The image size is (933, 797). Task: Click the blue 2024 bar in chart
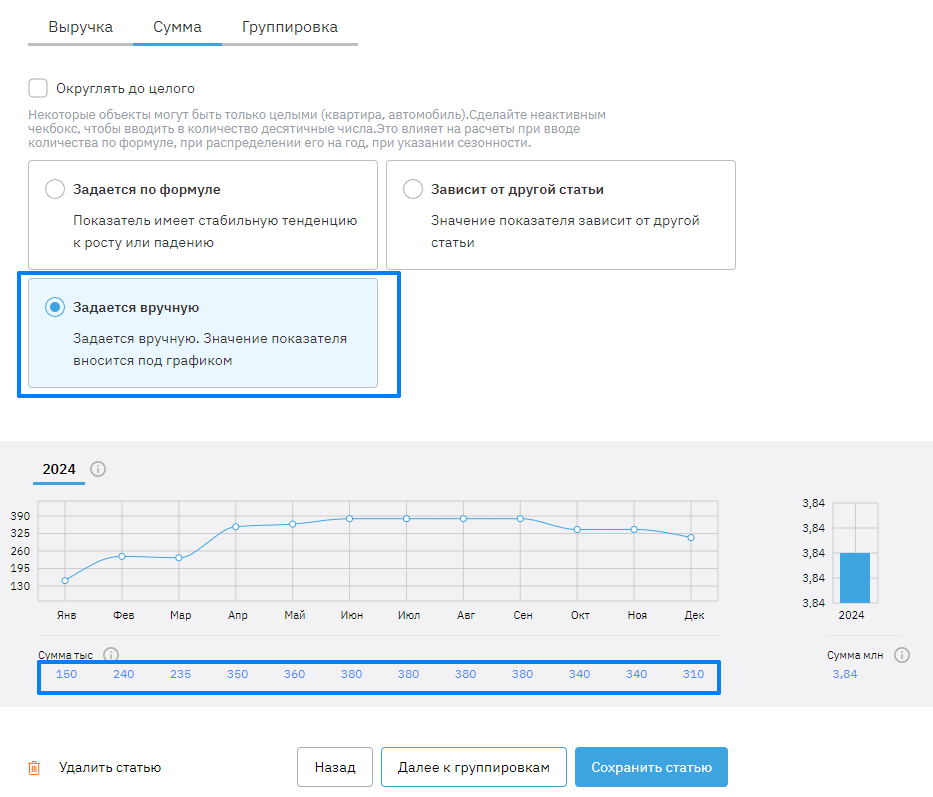point(855,578)
